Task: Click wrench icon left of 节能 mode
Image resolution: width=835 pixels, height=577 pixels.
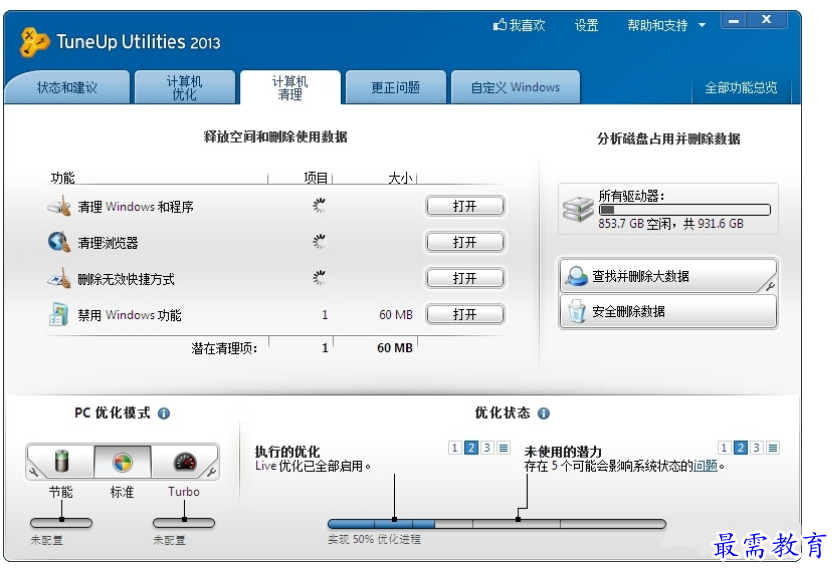Action: click(34, 472)
